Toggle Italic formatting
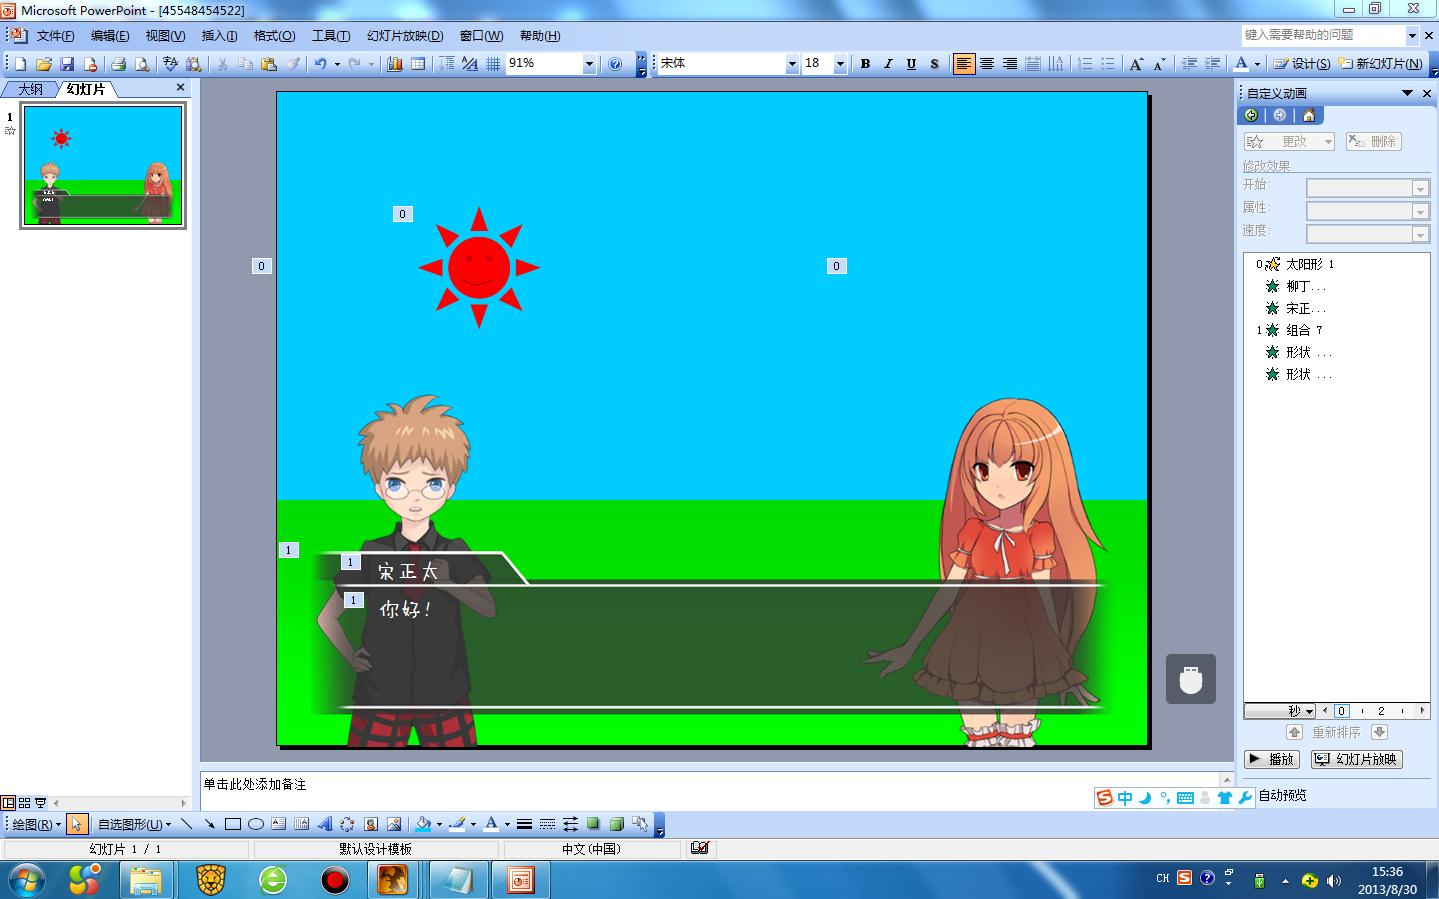 click(x=888, y=64)
